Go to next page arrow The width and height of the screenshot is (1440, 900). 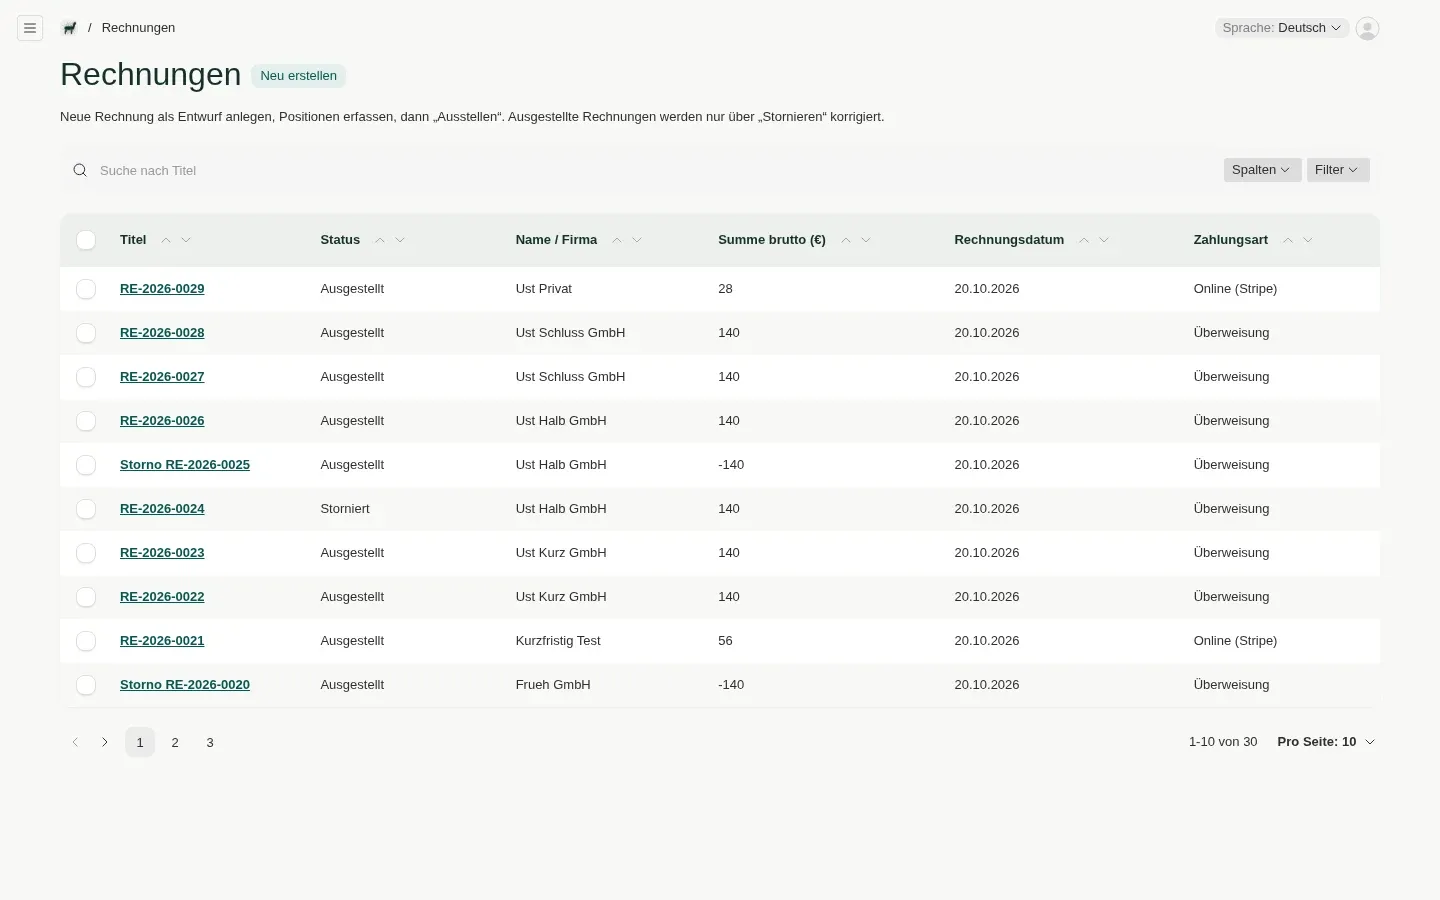click(x=105, y=742)
